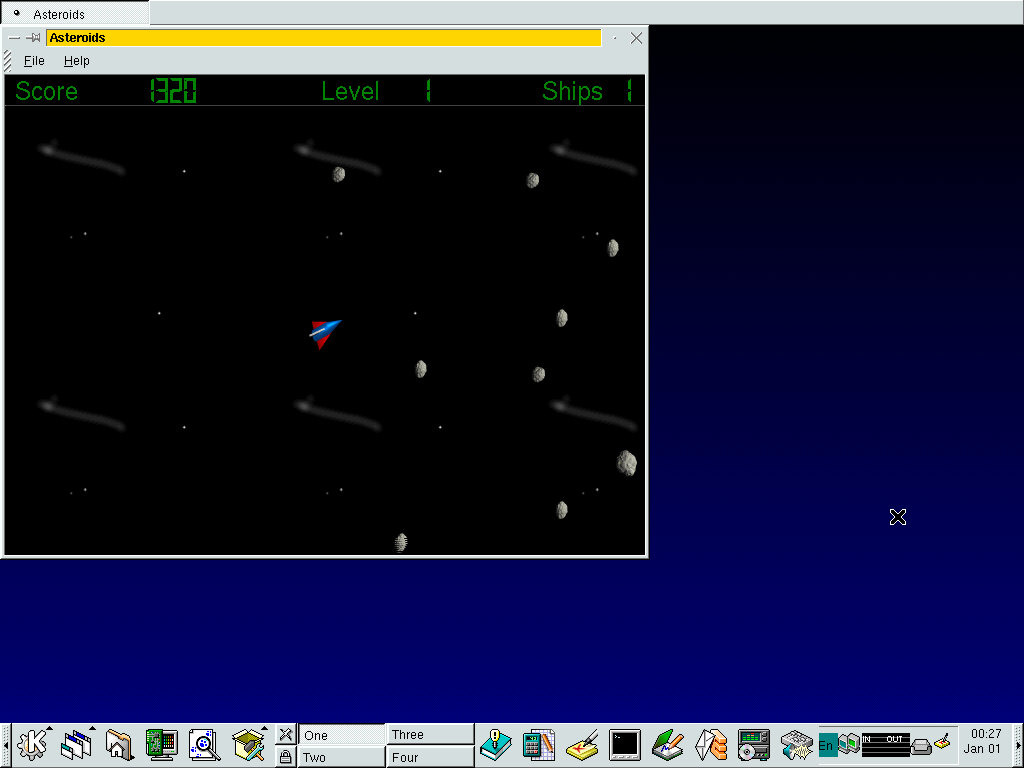Open the Home directory folder icon
Screen dimensions: 1024x768
pyautogui.click(x=118, y=744)
